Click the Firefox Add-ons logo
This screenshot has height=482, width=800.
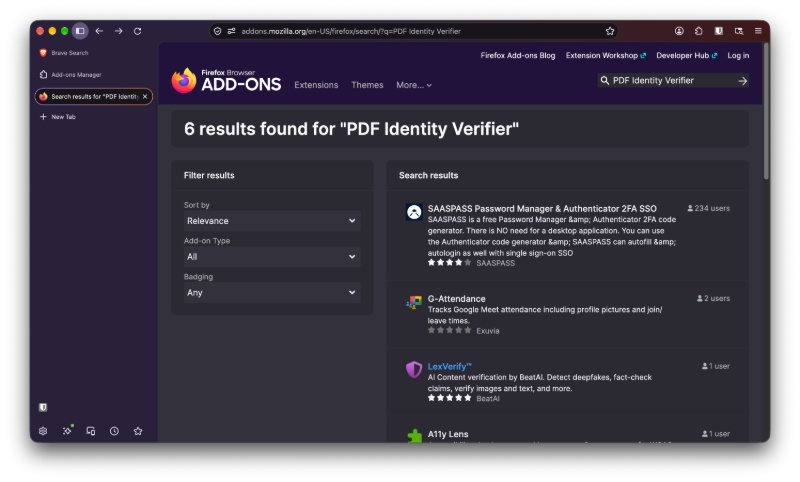click(x=226, y=81)
